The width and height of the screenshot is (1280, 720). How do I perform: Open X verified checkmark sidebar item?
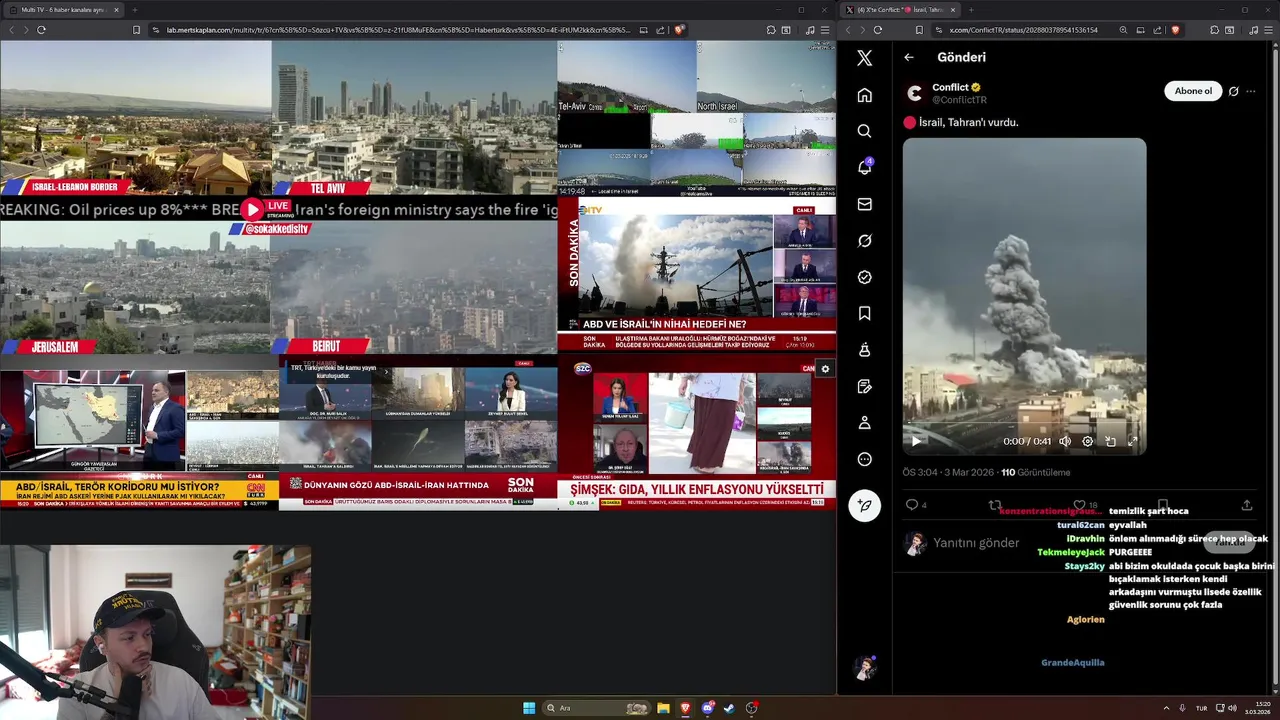coord(865,277)
